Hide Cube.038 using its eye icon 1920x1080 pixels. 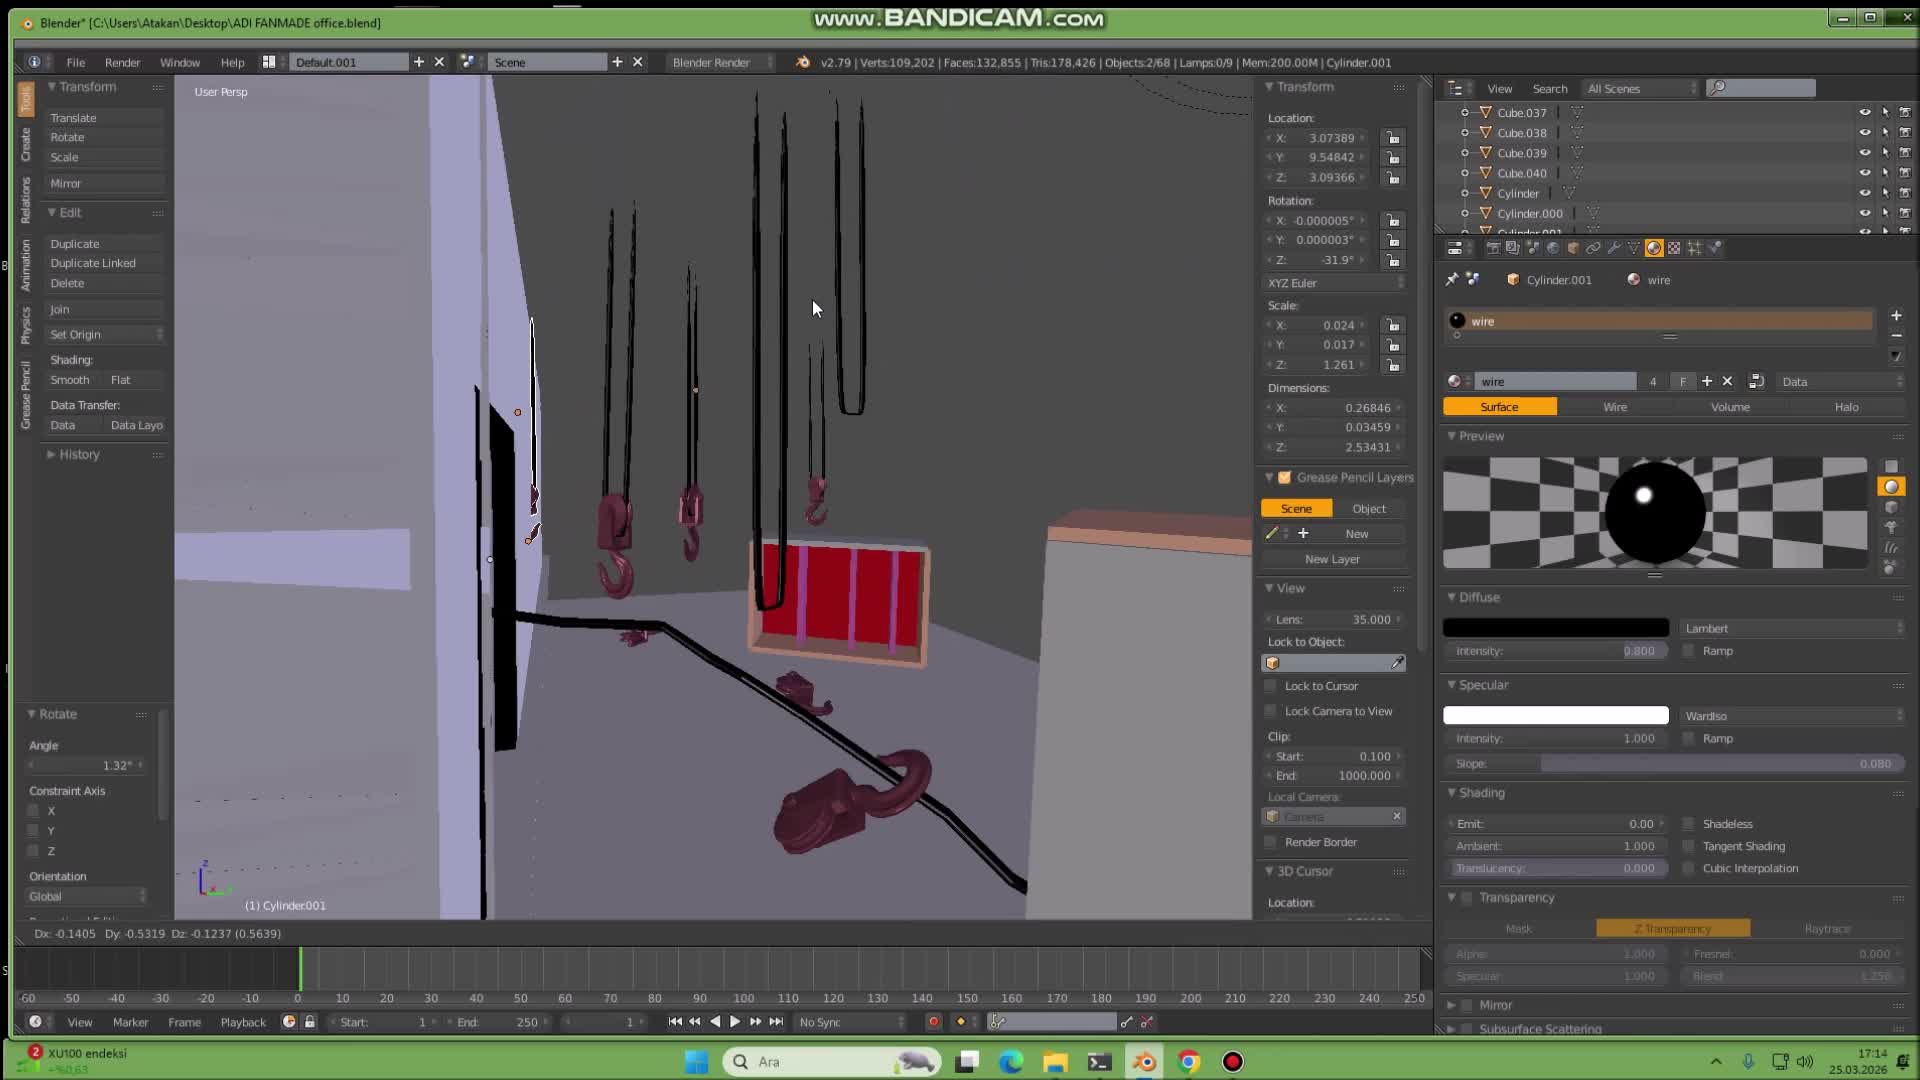coord(1866,132)
